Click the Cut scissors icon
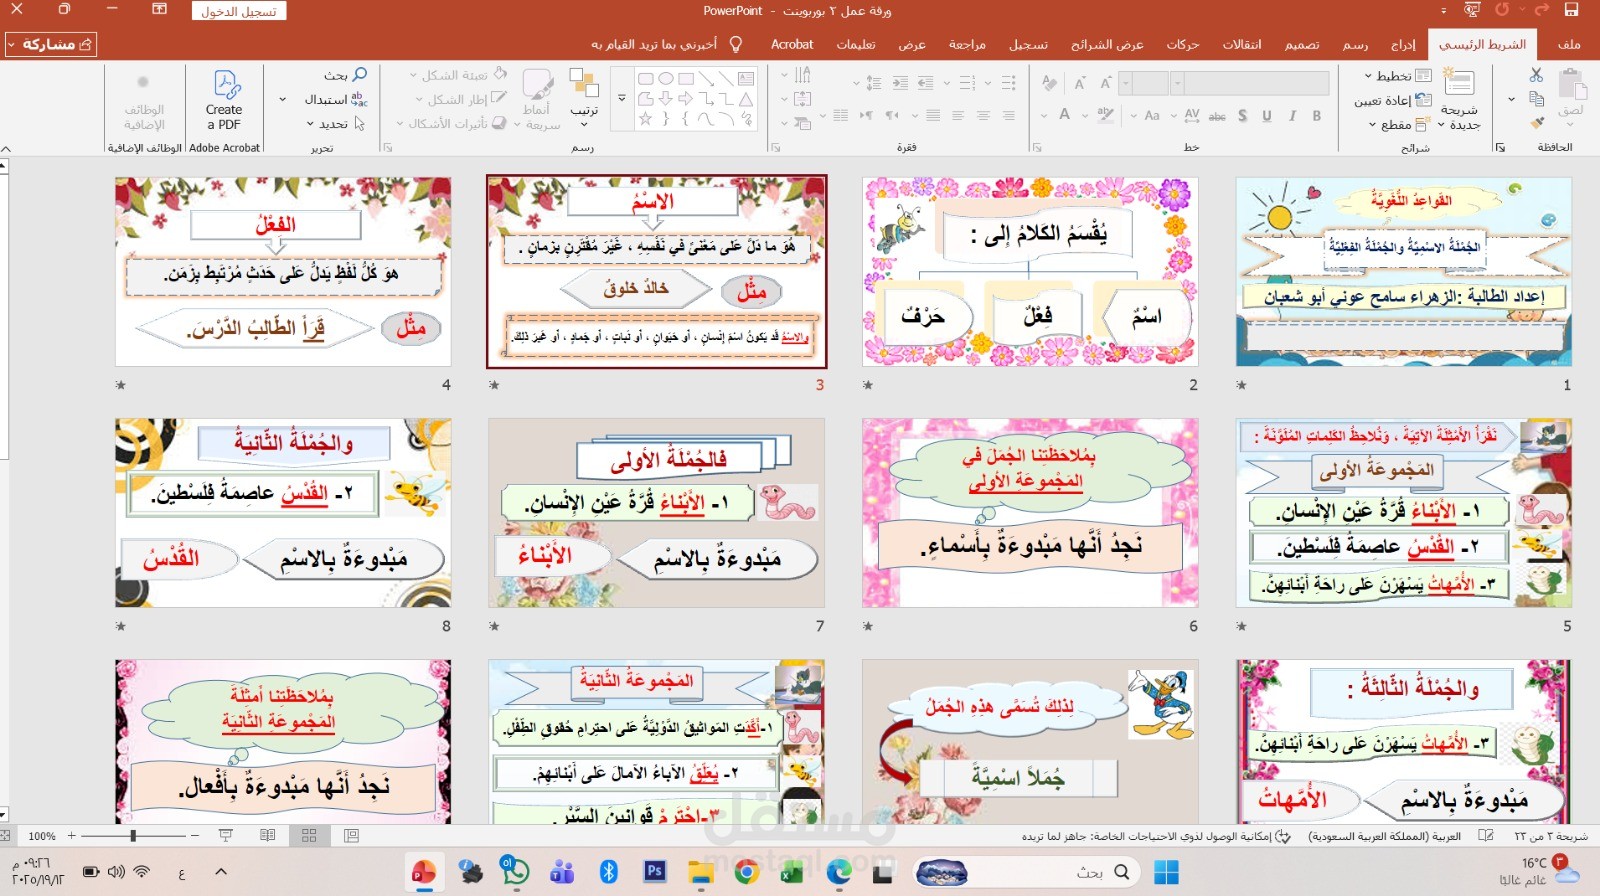 point(1536,75)
